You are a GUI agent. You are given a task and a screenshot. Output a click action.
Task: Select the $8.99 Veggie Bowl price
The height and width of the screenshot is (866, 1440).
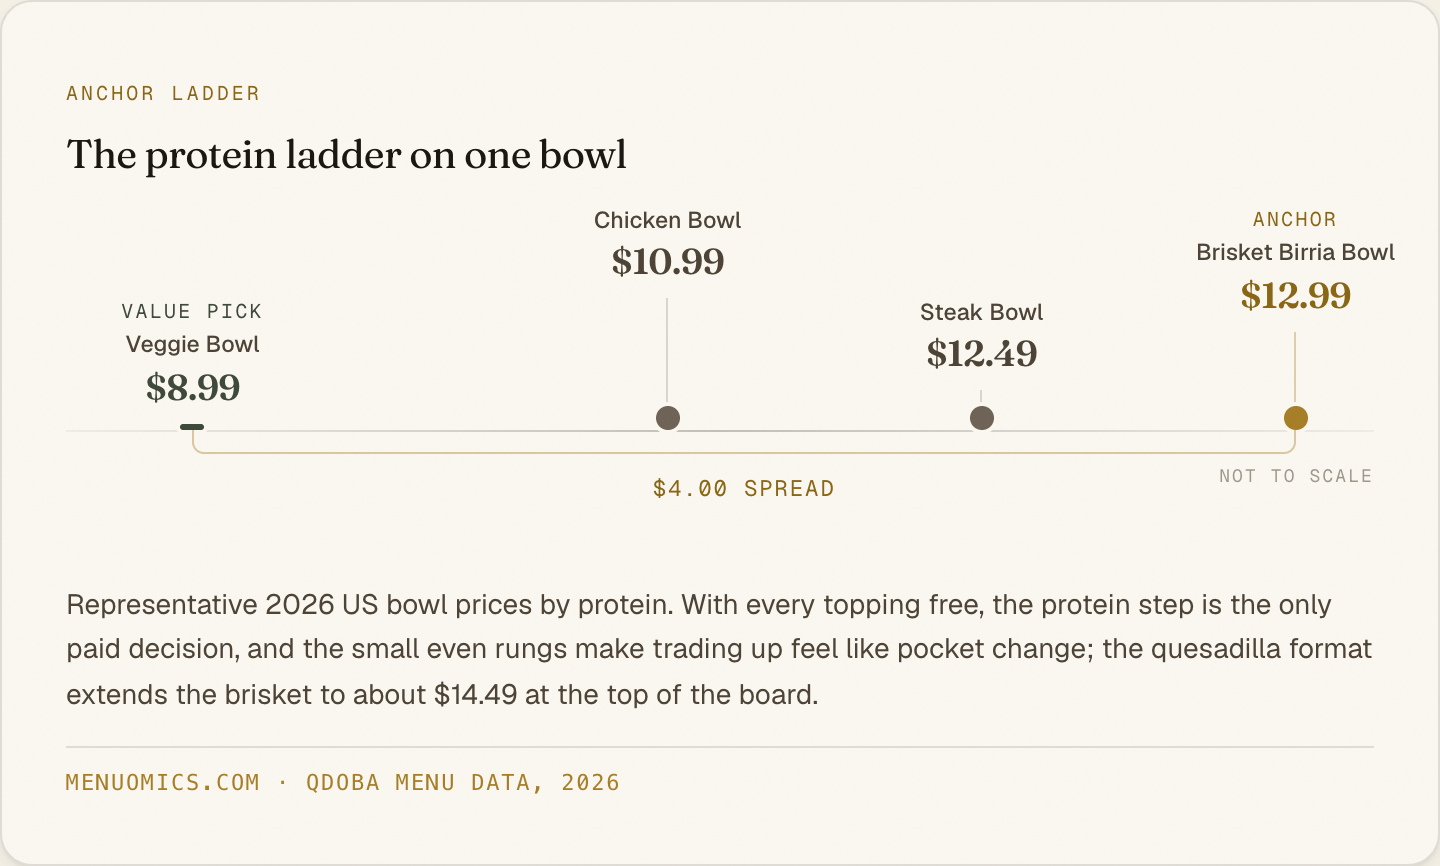point(193,387)
